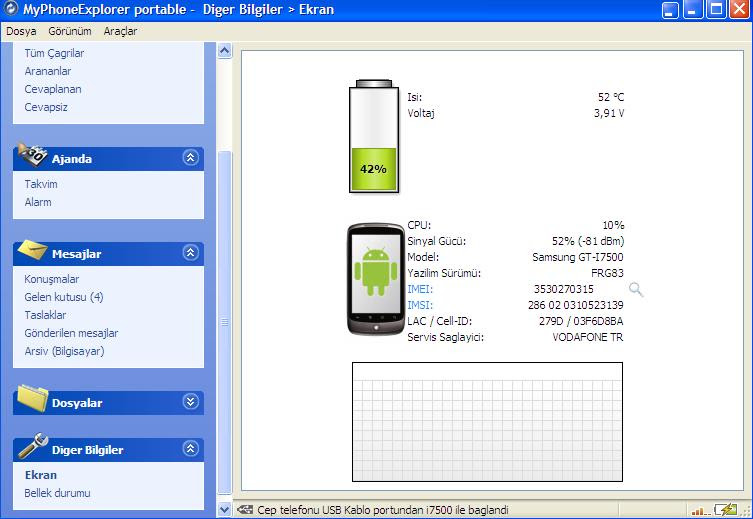Screen dimensions: 753x519
Task: Expand the Dosyalar panel
Action: 191,401
